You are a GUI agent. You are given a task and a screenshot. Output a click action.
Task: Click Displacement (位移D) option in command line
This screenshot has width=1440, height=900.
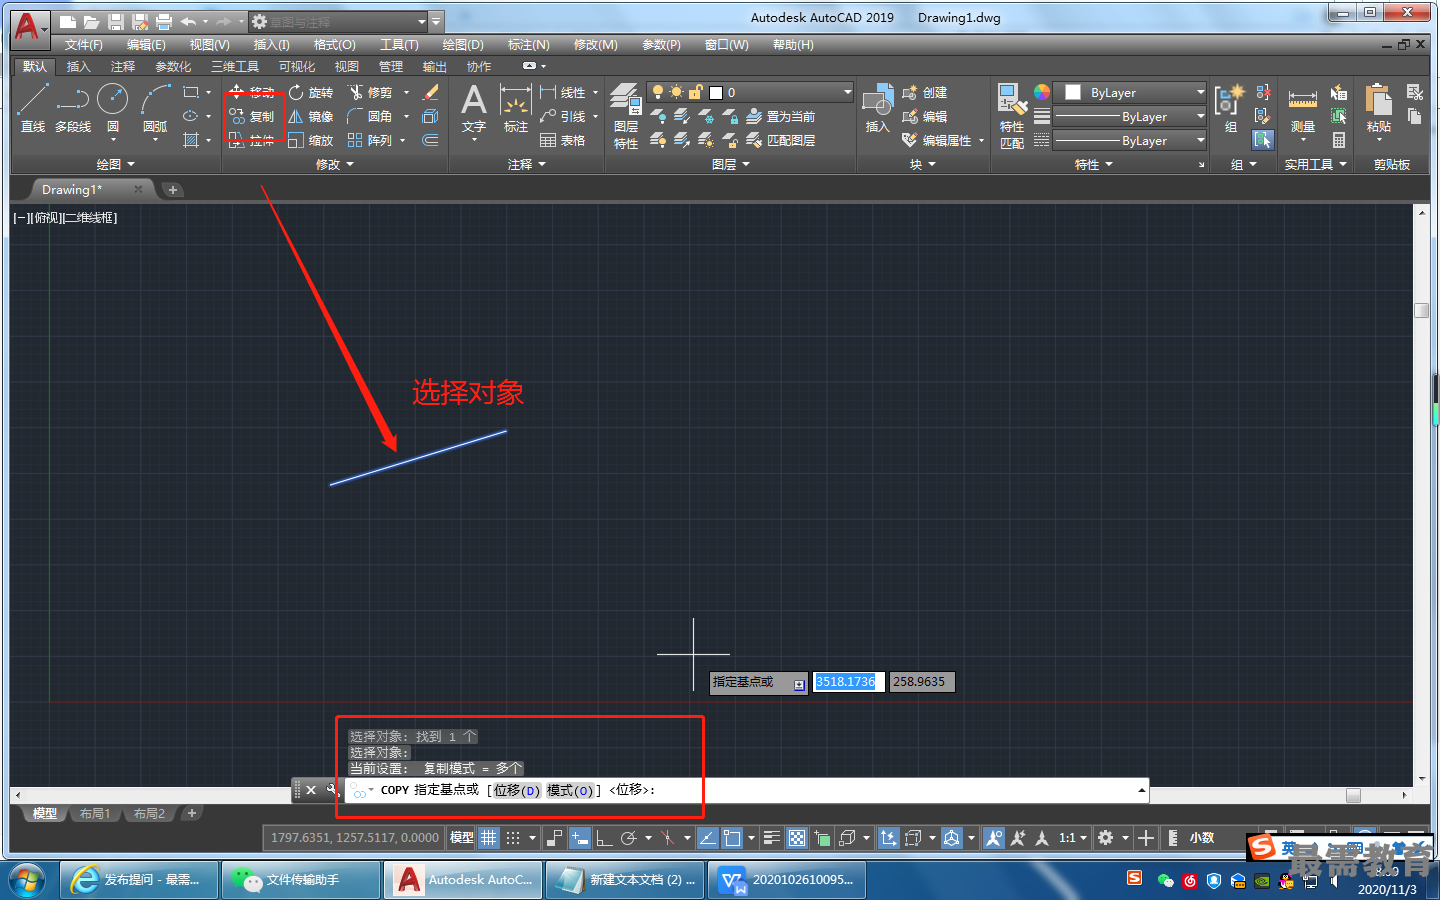516,790
